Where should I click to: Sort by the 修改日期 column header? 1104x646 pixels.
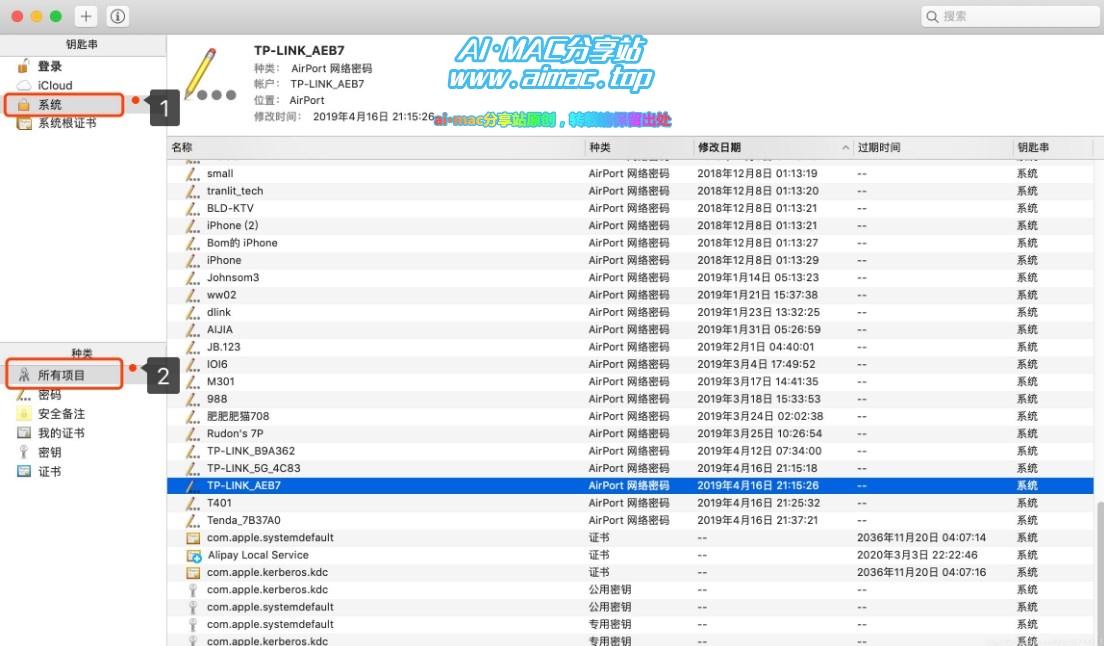[x=772, y=147]
